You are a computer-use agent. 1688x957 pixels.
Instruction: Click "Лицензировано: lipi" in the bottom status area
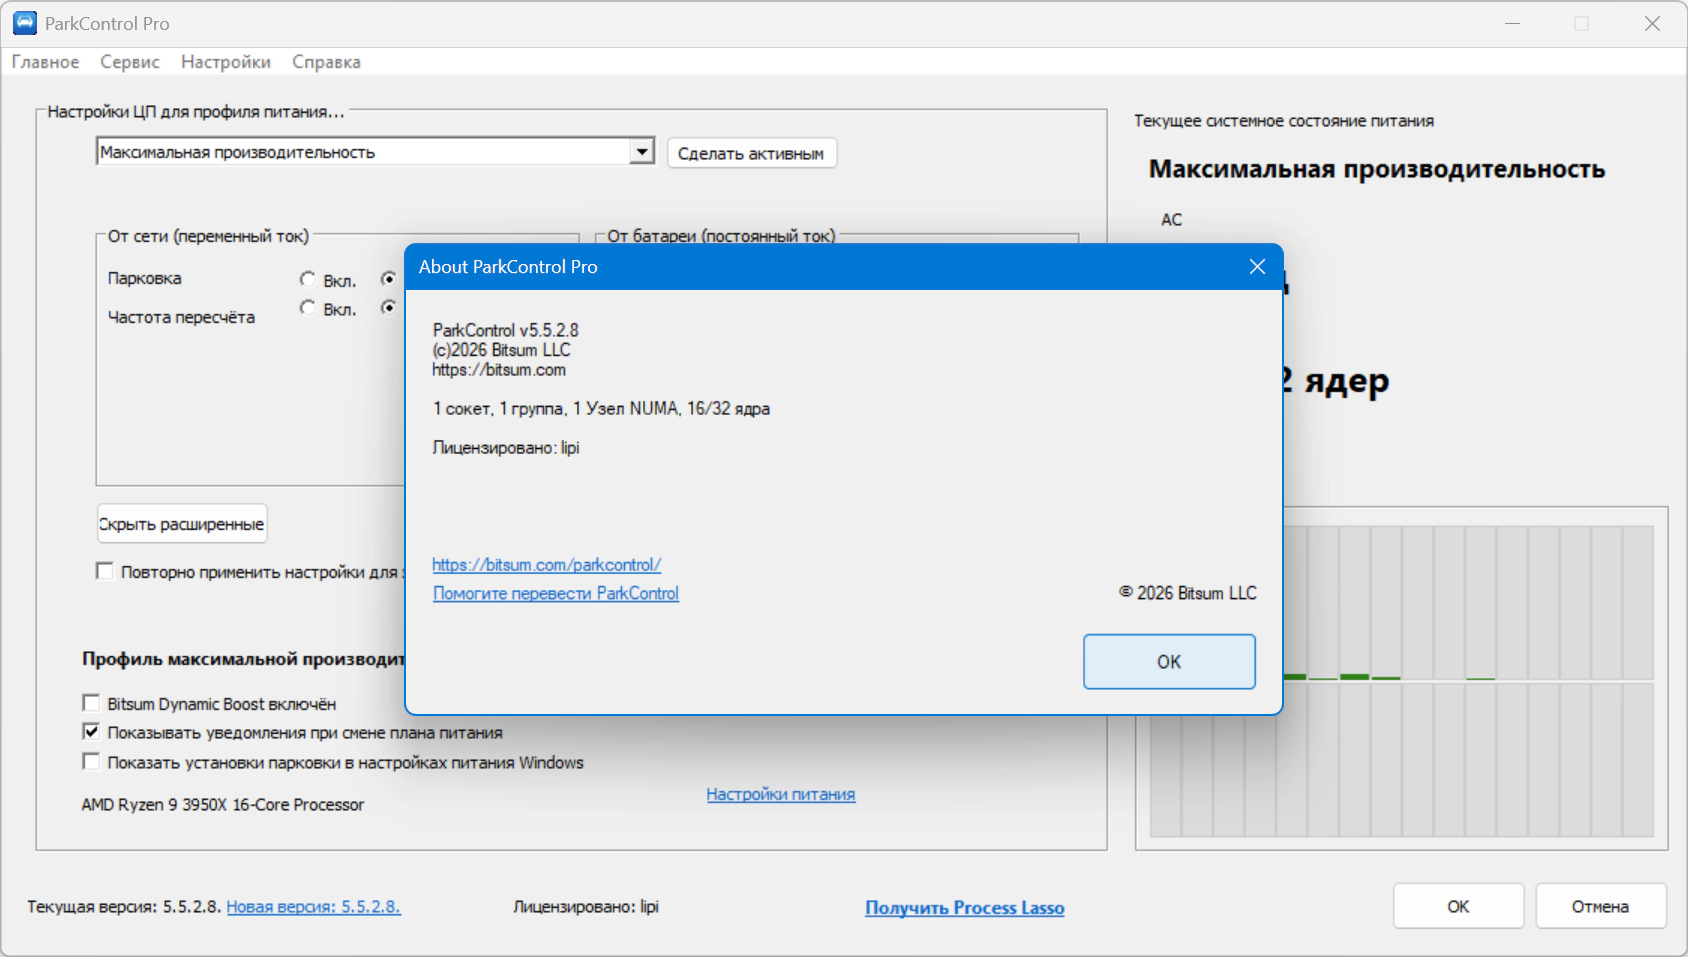586,907
